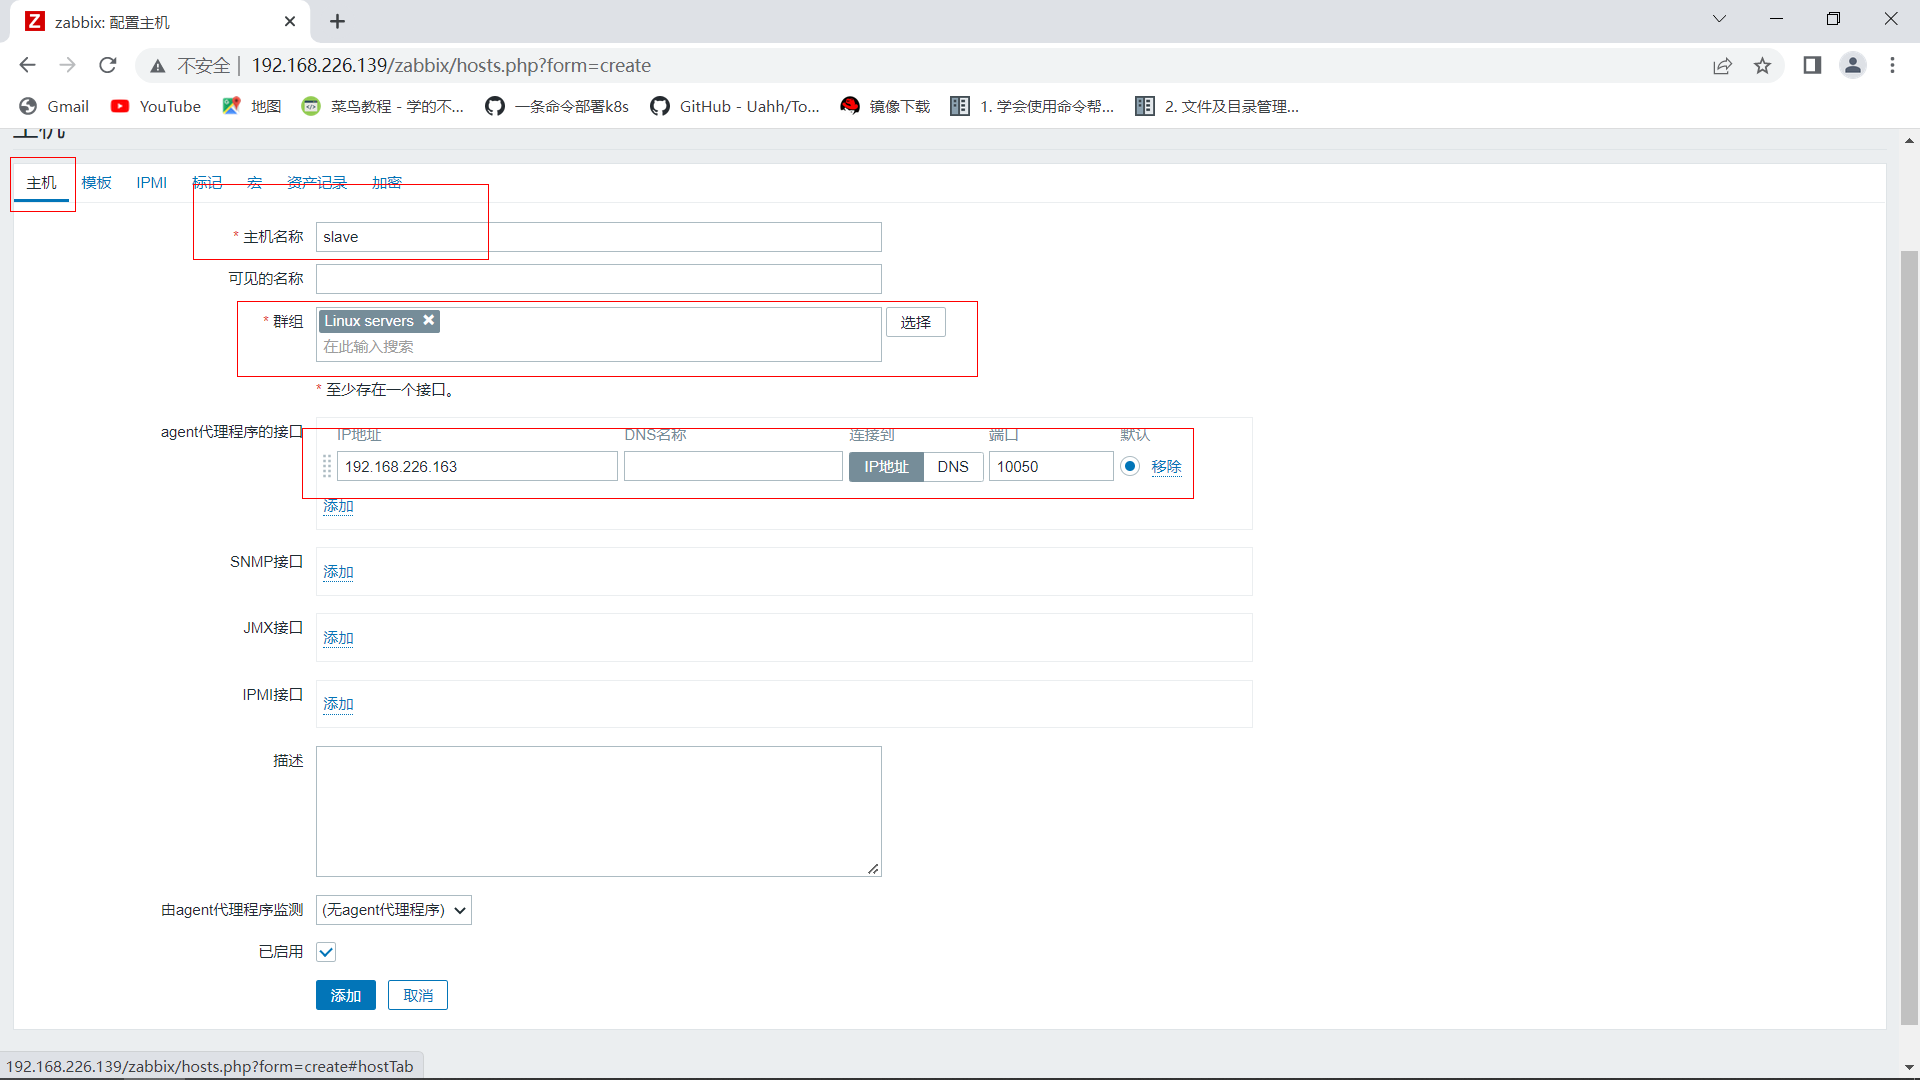Click 移除 link to remove interface
Image resolution: width=1920 pixels, height=1080 pixels.
(1166, 467)
